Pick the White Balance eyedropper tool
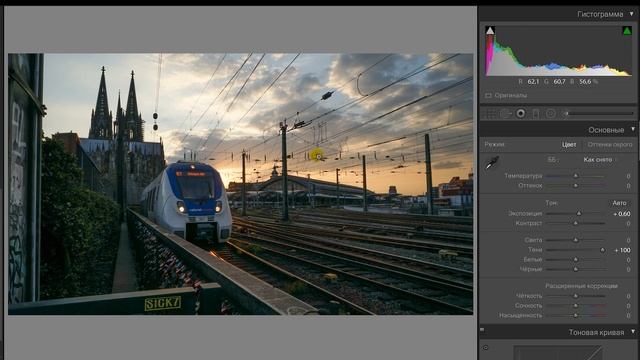Image resolution: width=640 pixels, height=360 pixels. tap(492, 162)
